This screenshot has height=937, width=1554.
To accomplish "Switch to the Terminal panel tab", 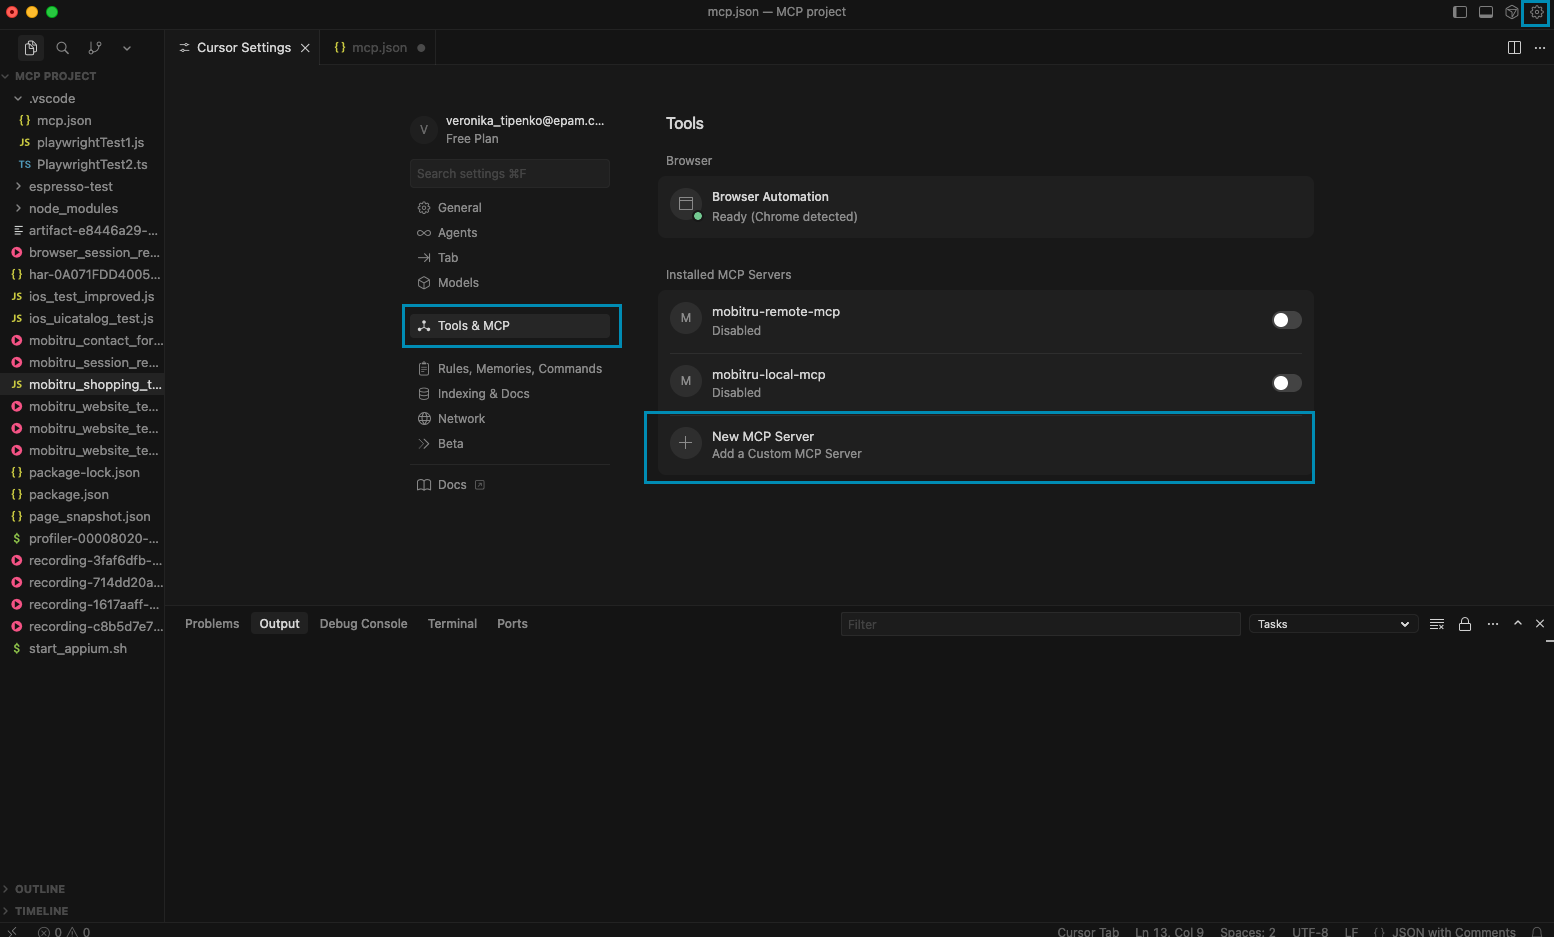I will [452, 624].
